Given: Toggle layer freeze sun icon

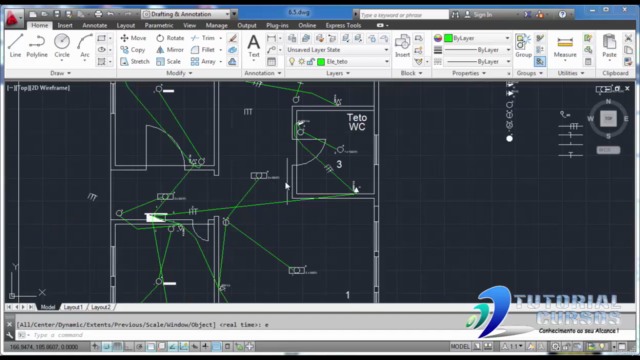Looking at the screenshot, I should (301, 62).
